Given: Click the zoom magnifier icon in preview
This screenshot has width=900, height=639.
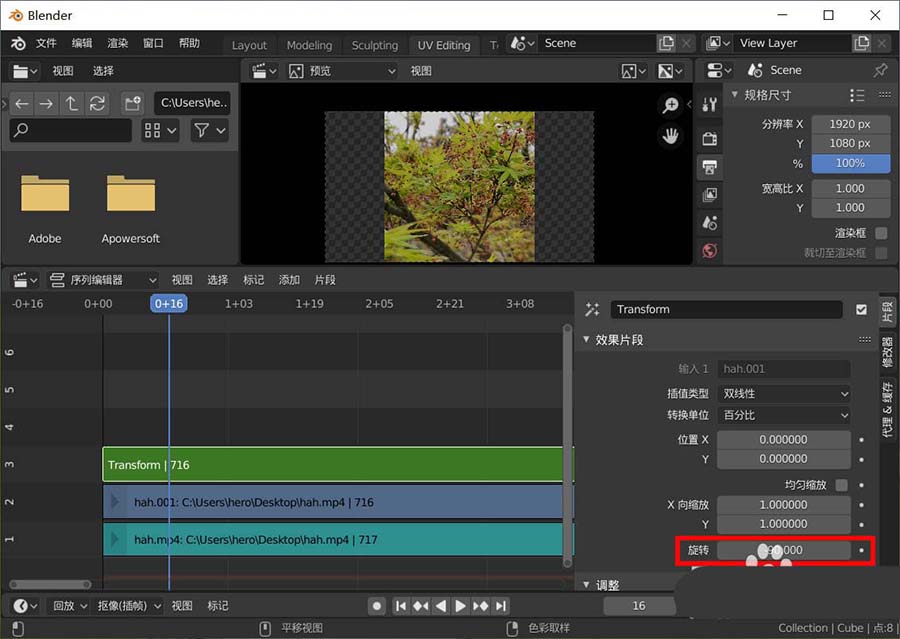Looking at the screenshot, I should pos(670,105).
